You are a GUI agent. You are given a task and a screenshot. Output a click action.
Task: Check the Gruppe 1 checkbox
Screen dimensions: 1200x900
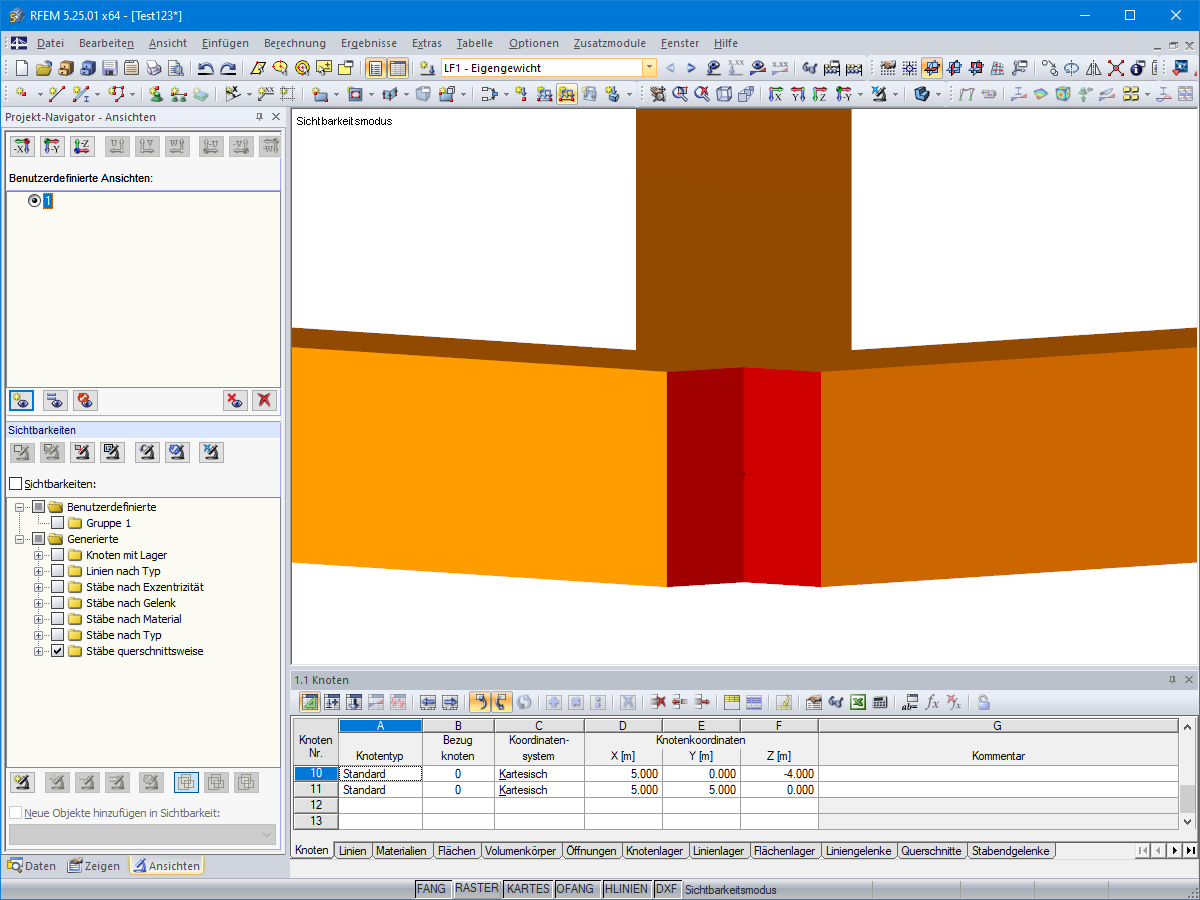(57, 523)
